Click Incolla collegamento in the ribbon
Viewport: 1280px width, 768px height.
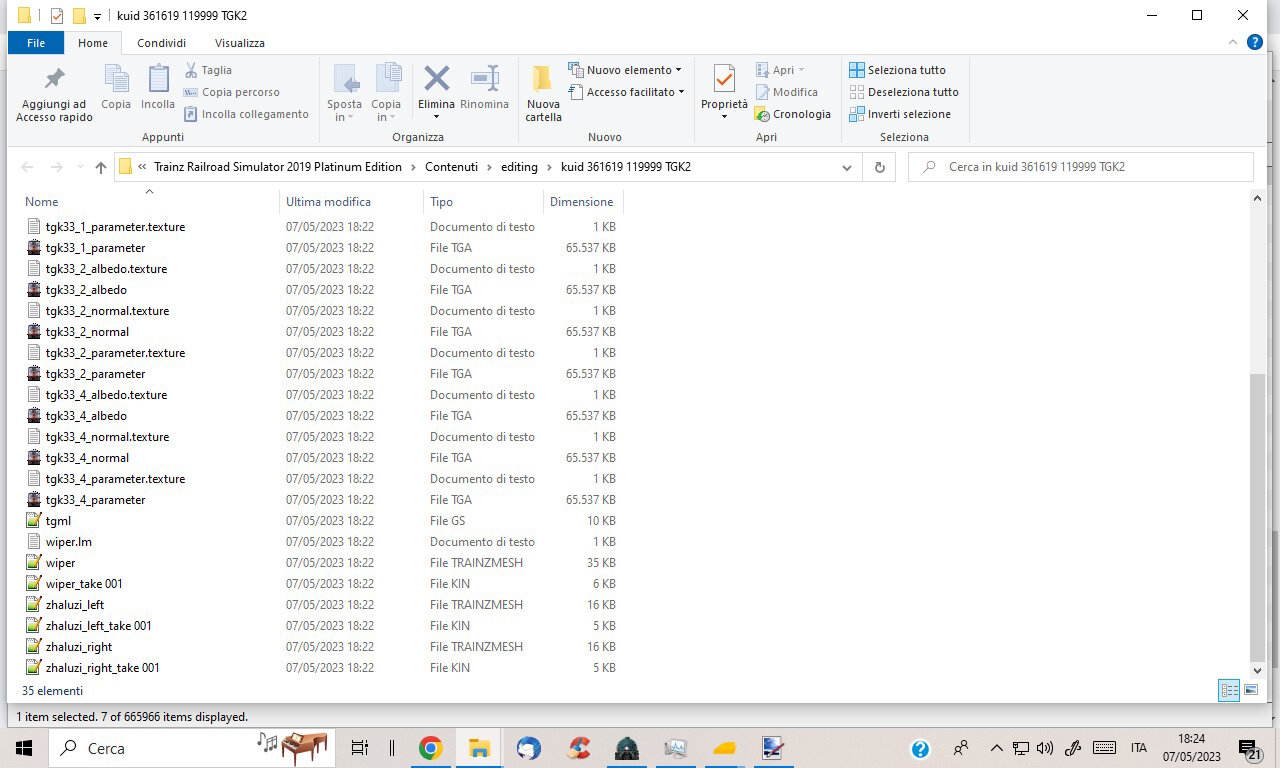(x=246, y=114)
